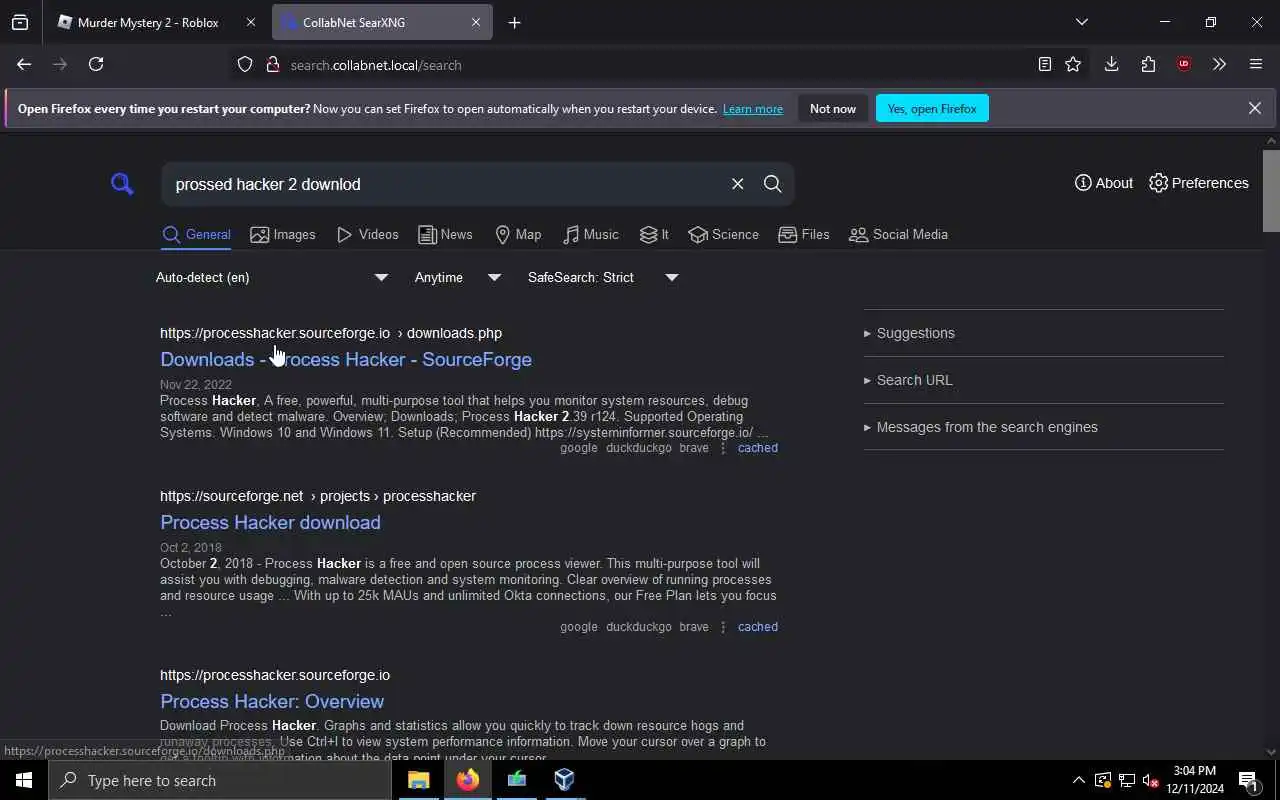Open the Auto-detect (en) language dropdown
Viewport: 1280px width, 800px height.
pyautogui.click(x=271, y=277)
